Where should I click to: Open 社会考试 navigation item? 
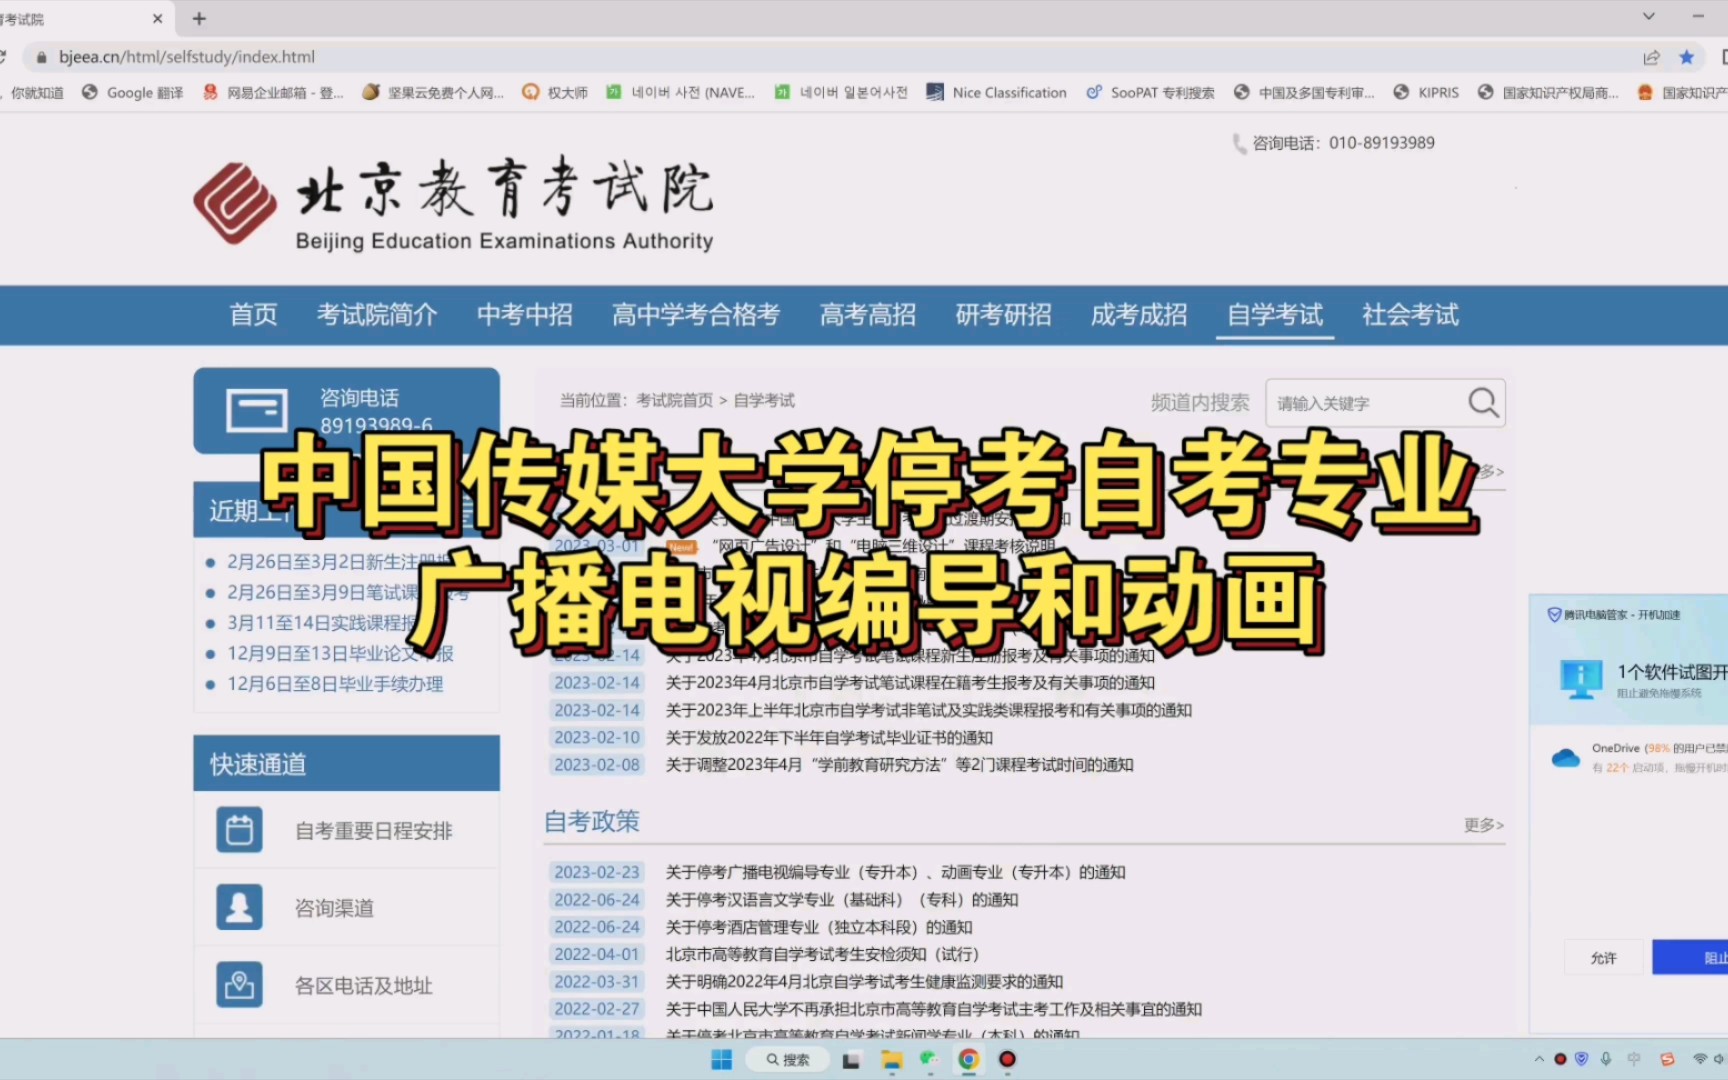(x=1411, y=315)
